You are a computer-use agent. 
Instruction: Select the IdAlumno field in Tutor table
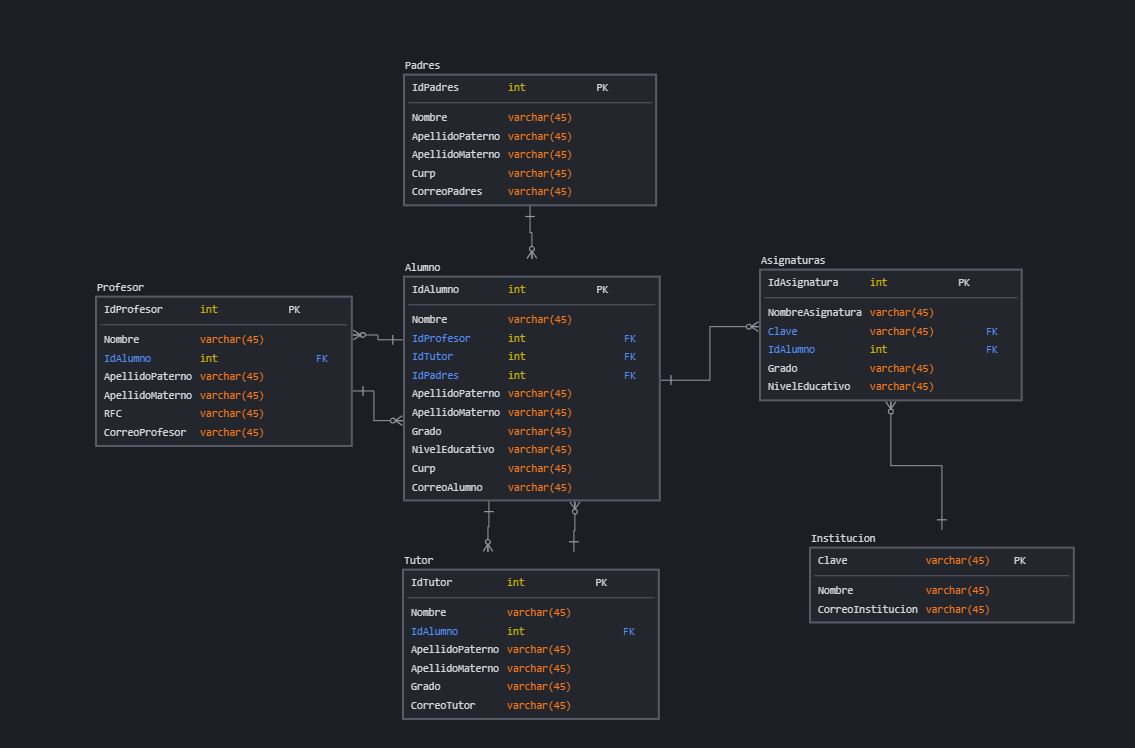coord(434,631)
